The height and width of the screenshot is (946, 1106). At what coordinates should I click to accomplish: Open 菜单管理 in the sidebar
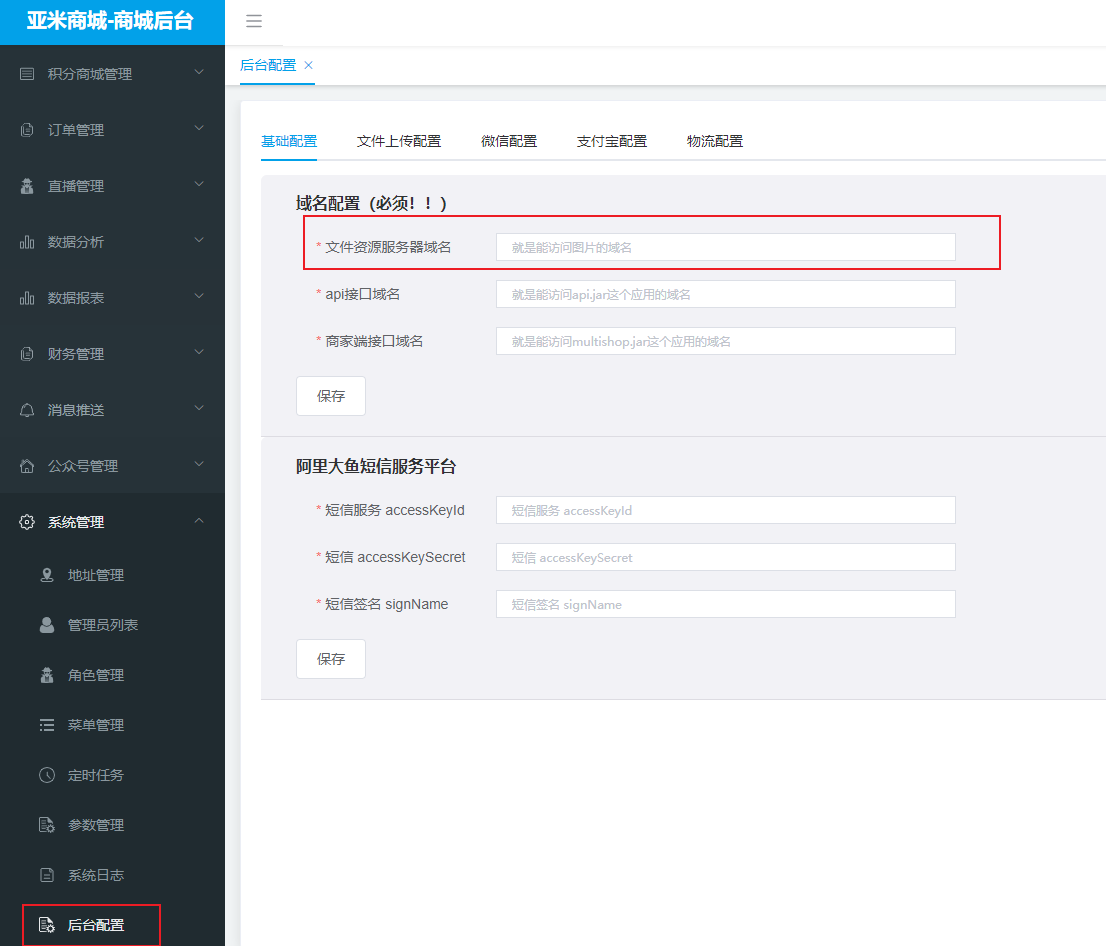point(95,725)
